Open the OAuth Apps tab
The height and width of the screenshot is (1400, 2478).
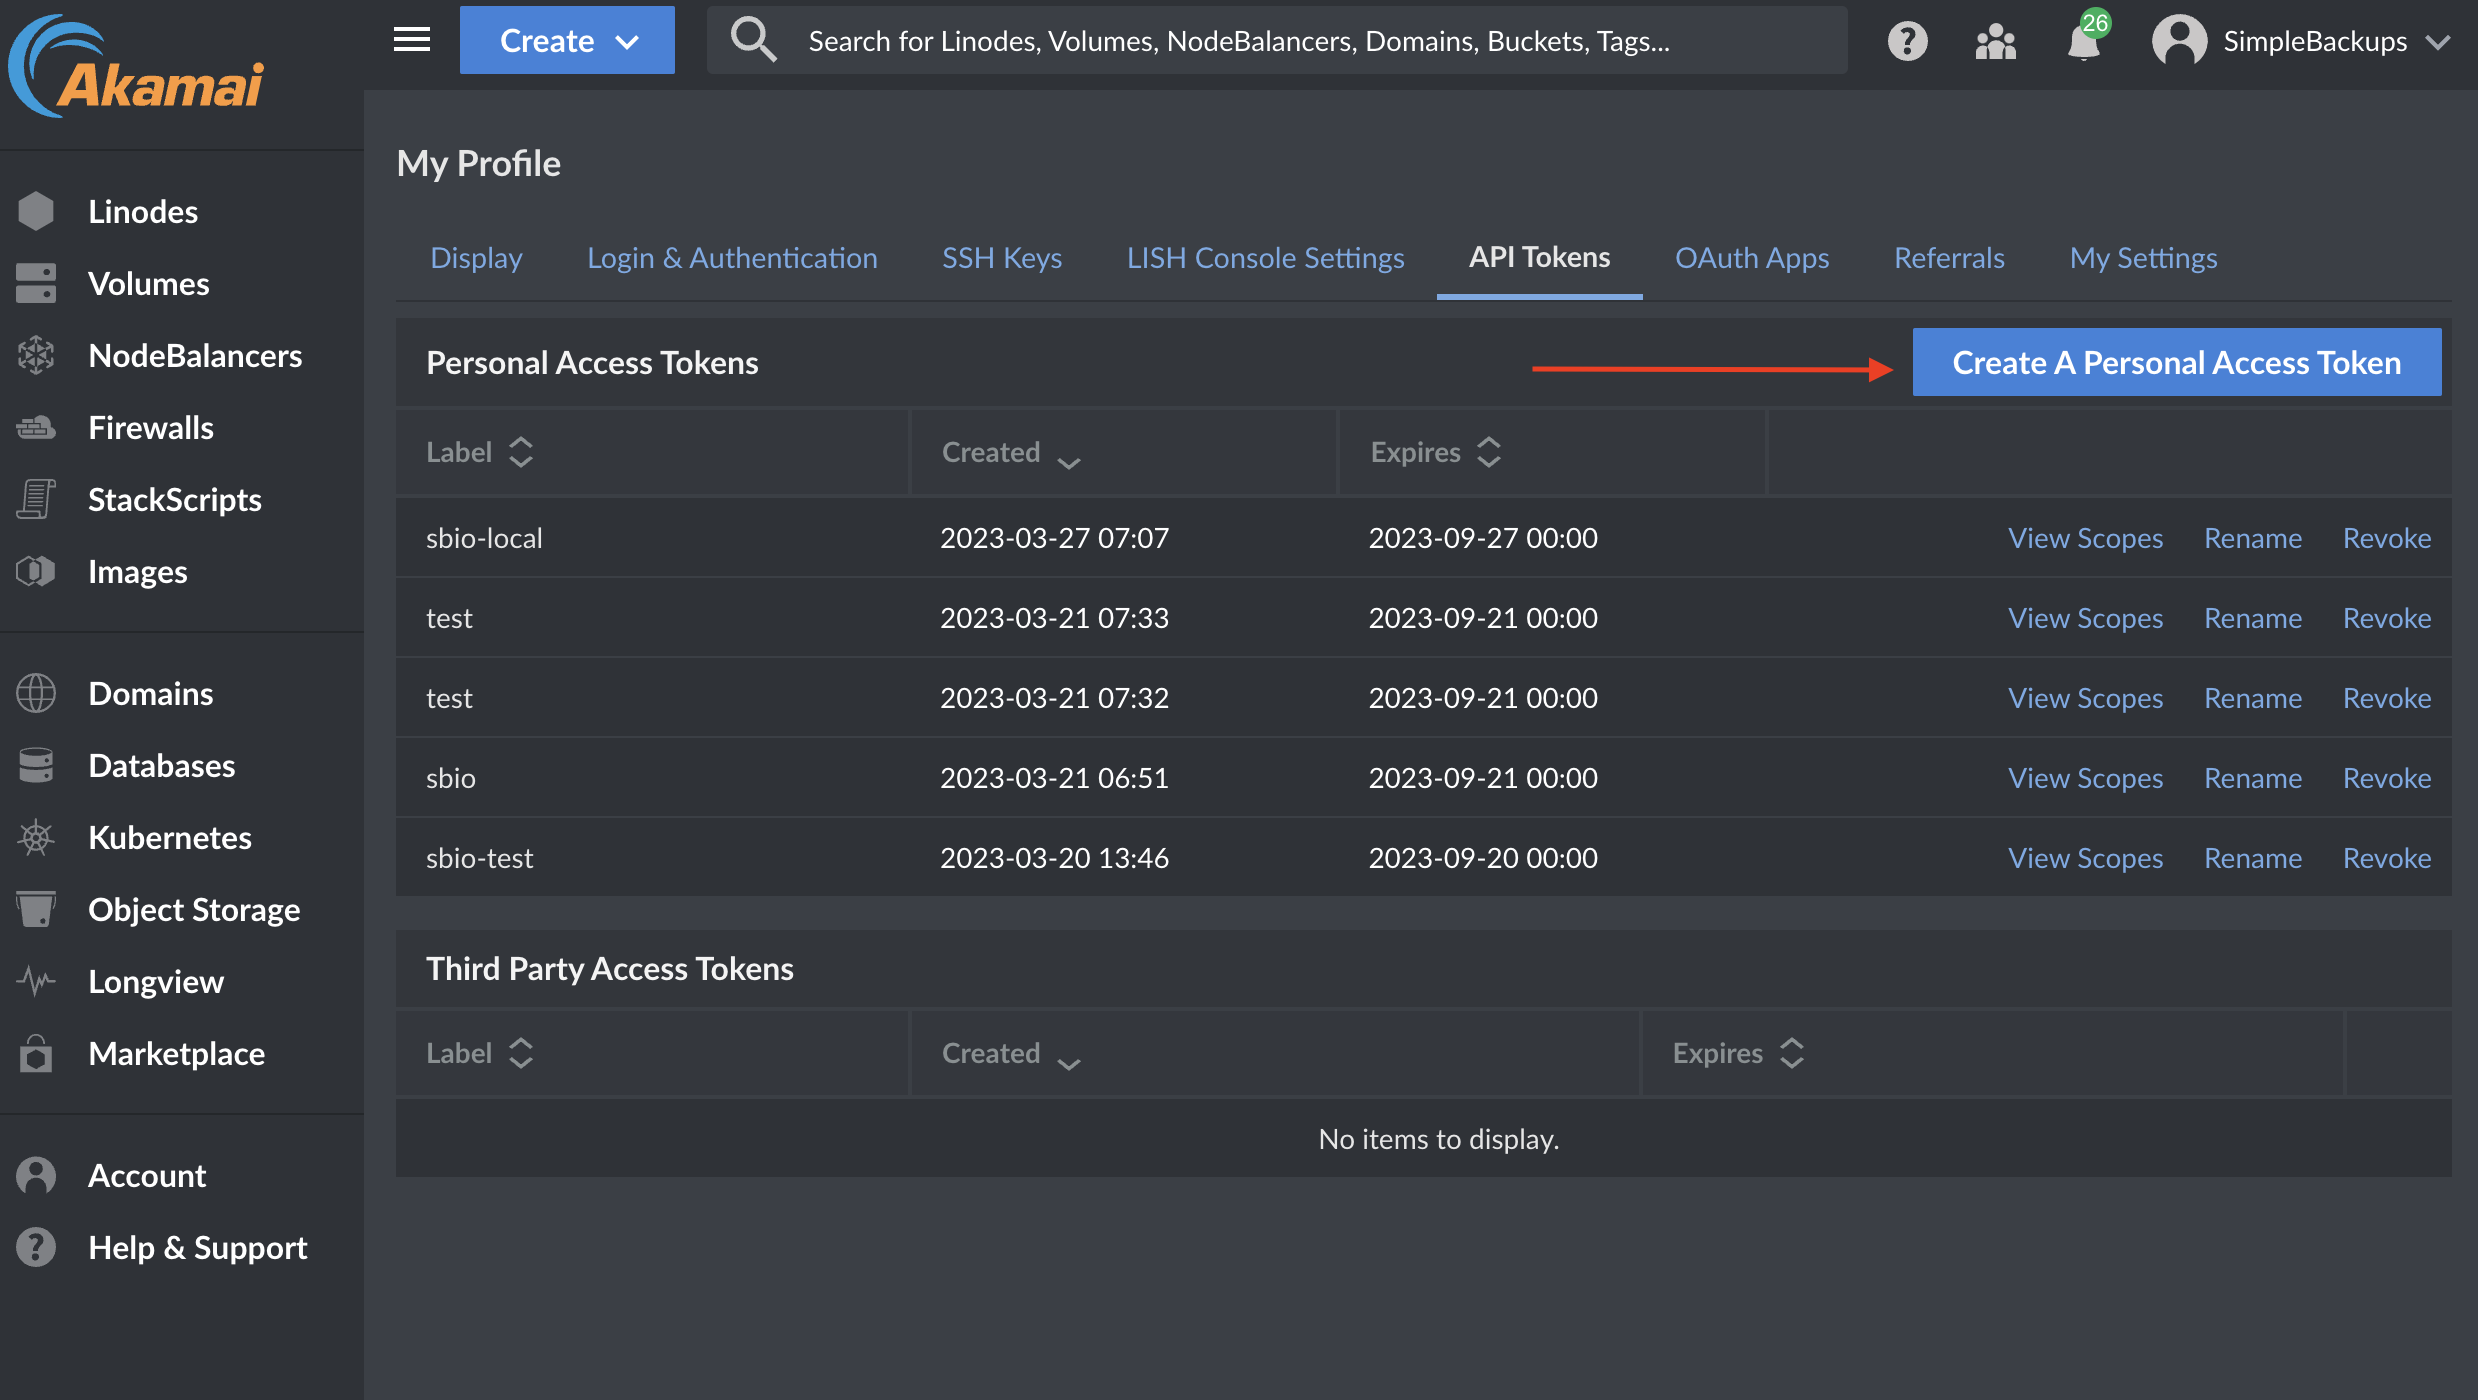click(1751, 258)
